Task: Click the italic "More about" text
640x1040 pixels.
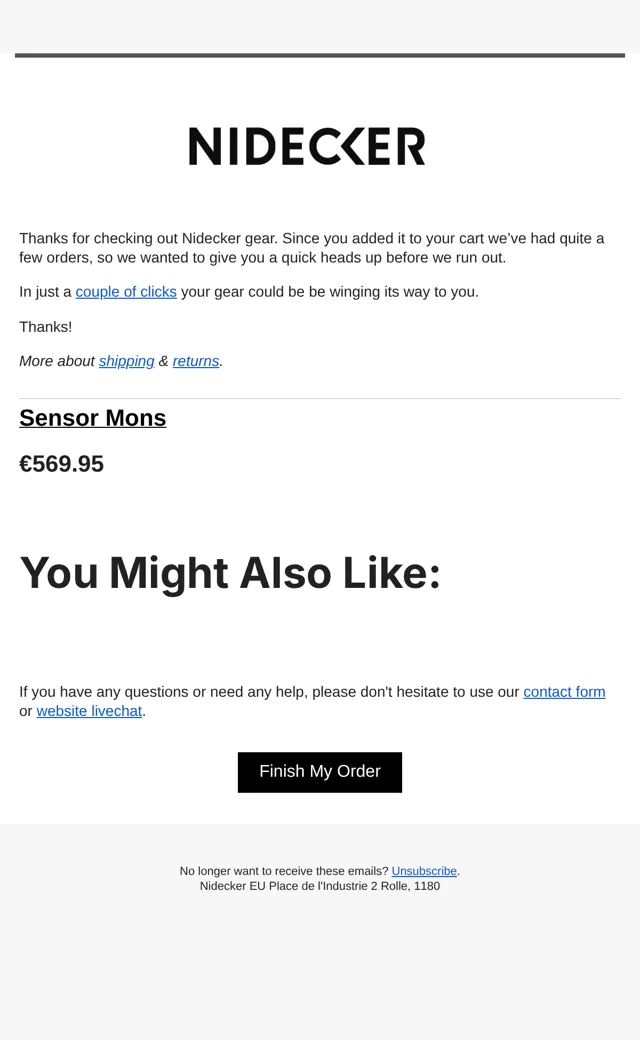Action: tap(57, 361)
